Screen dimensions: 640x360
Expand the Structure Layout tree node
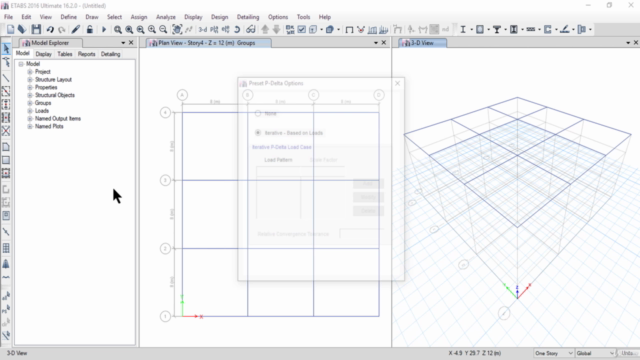(x=30, y=80)
